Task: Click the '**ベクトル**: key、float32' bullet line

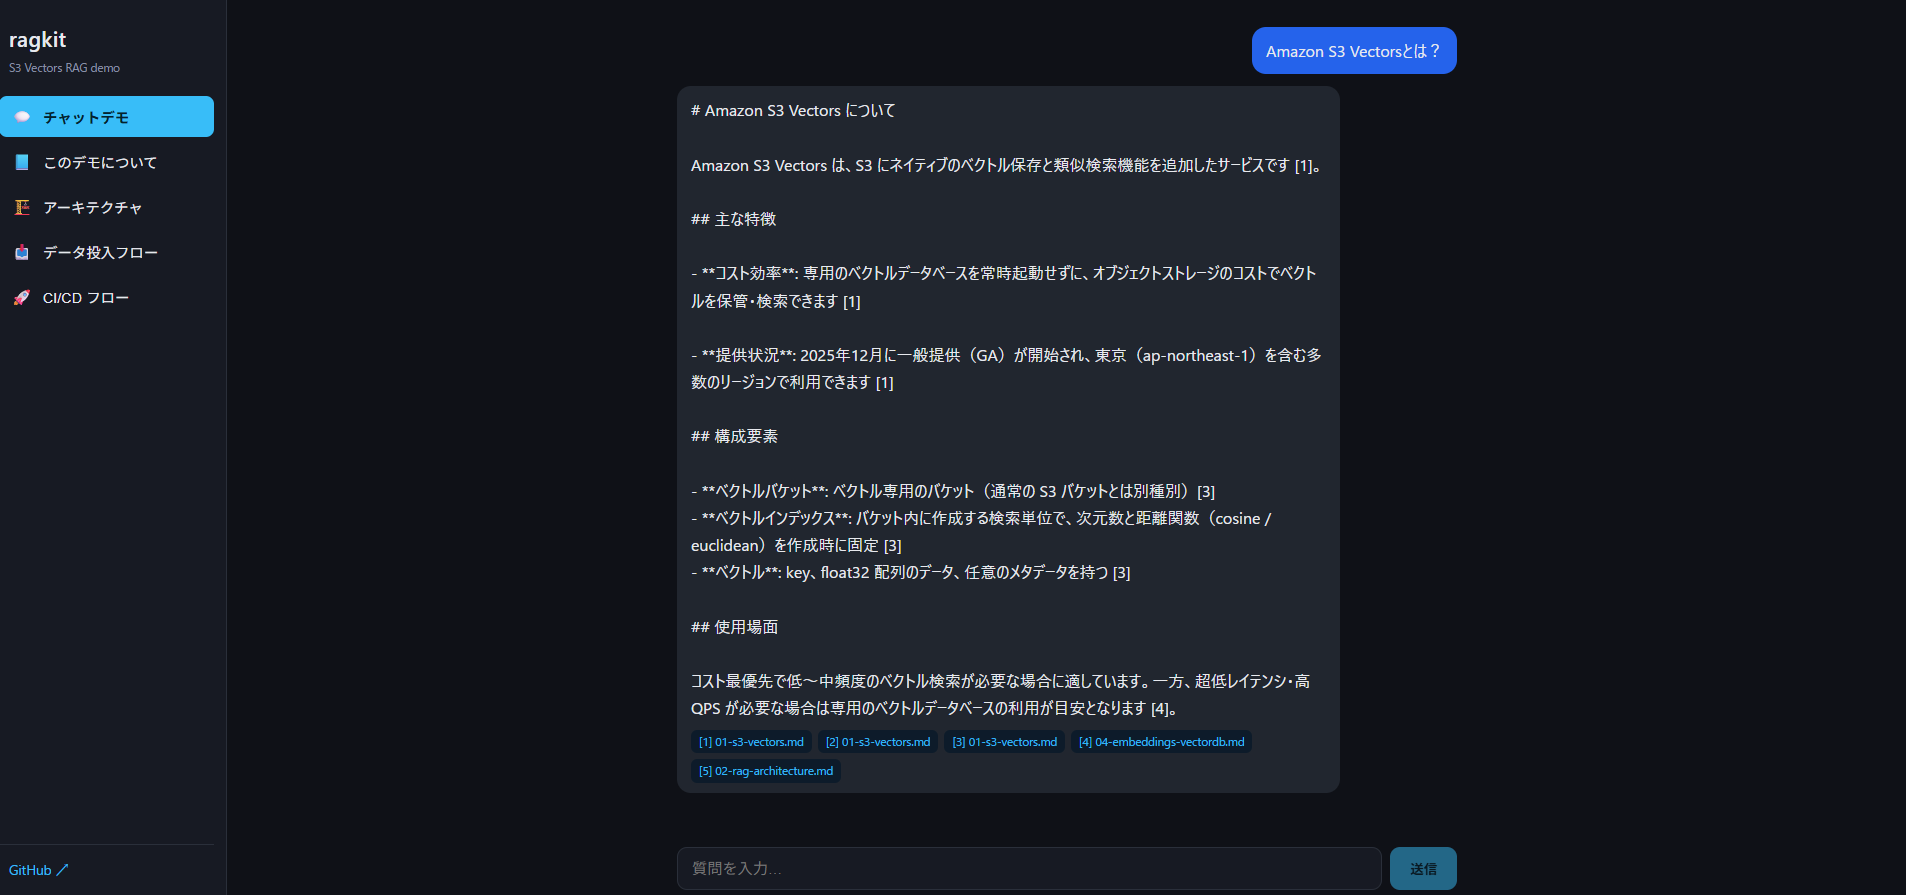Action: [911, 572]
